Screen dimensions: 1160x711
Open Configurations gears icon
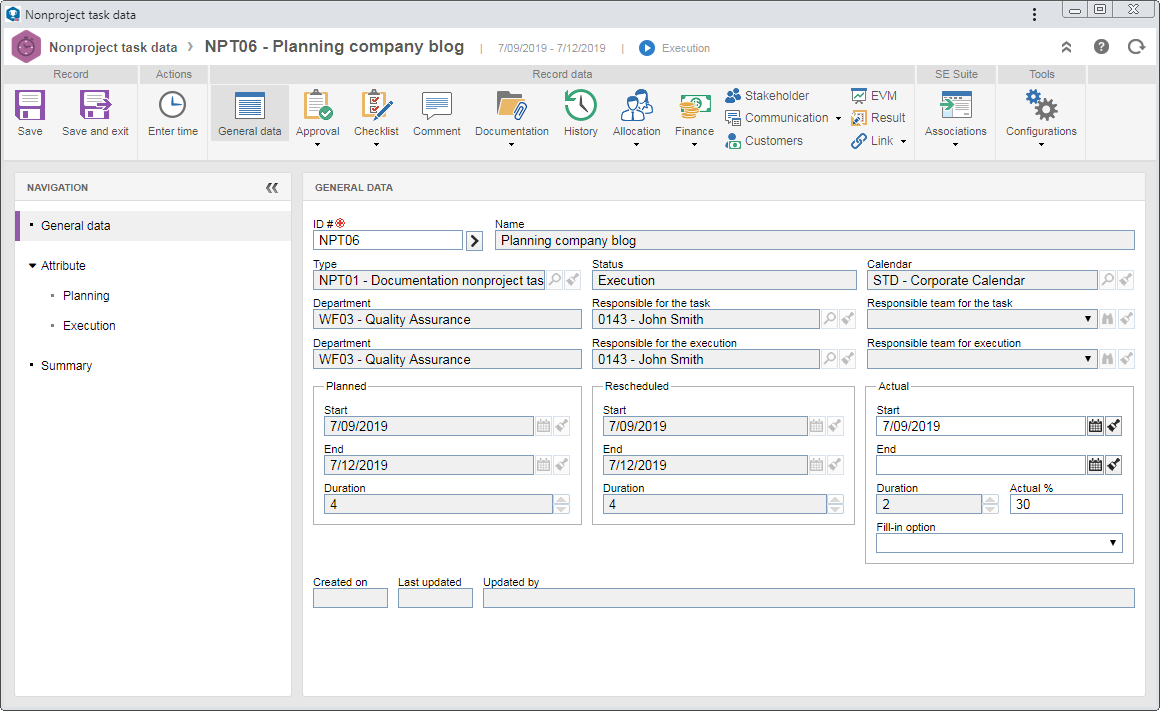point(1041,105)
